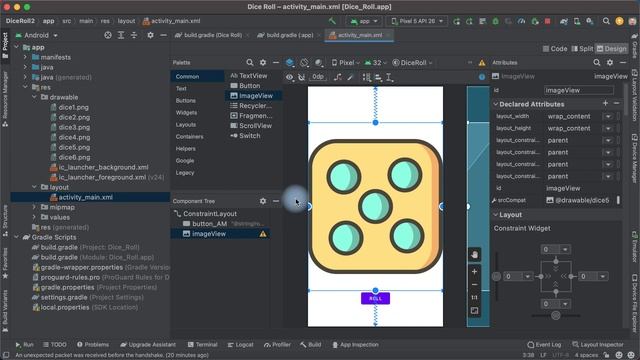640x360 pixels.
Task: Click the ROLL button on the design canvas
Action: pos(375,298)
